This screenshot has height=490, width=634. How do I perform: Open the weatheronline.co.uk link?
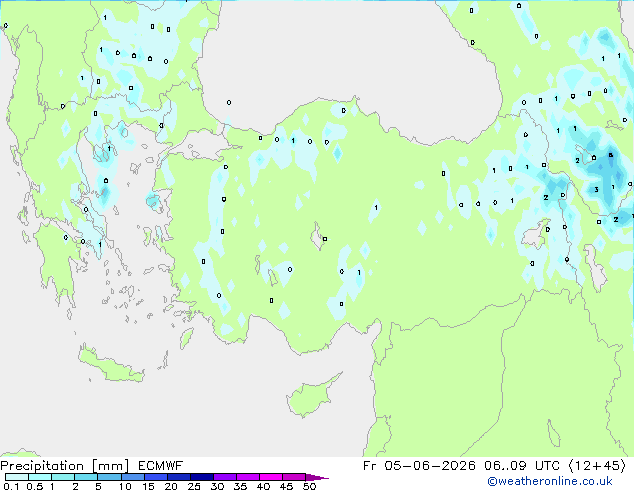549,481
